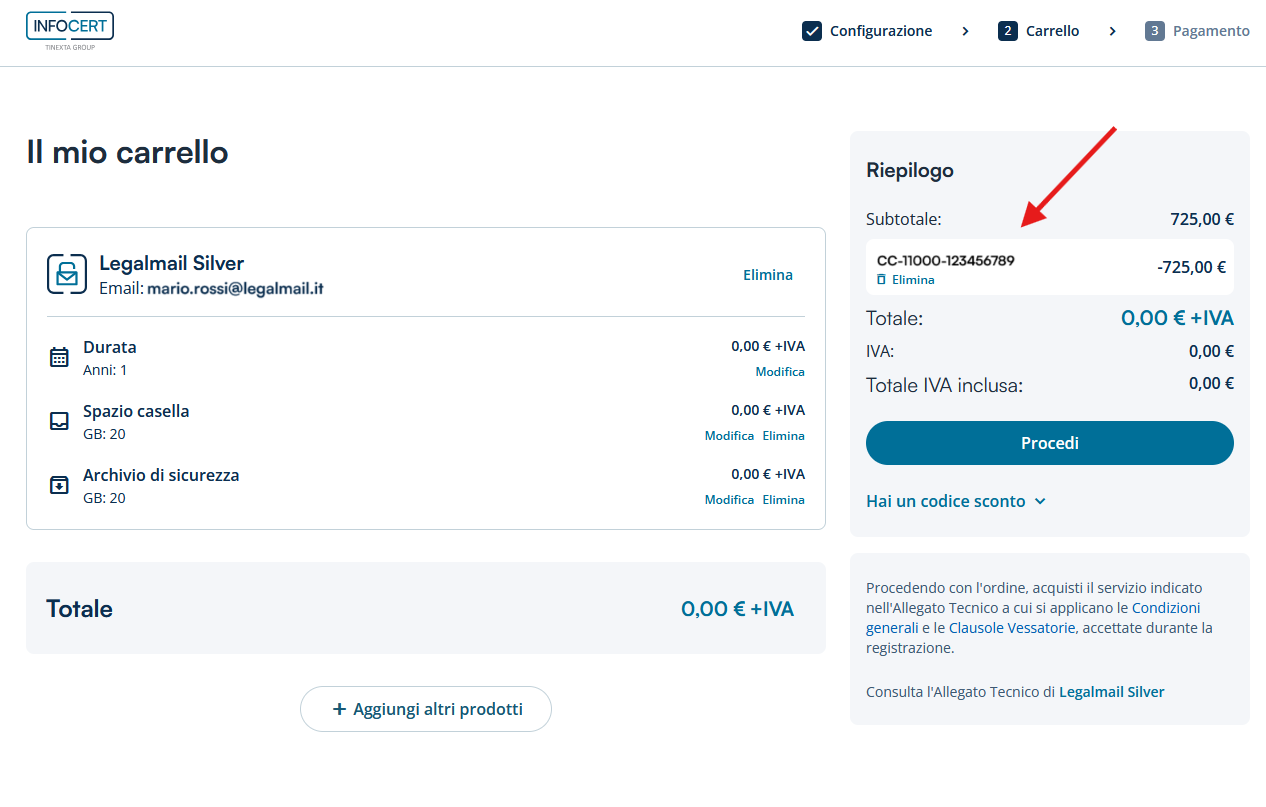1266x807 pixels.
Task: Click Elimina for Archivio di sicurezza
Action: [x=784, y=500]
